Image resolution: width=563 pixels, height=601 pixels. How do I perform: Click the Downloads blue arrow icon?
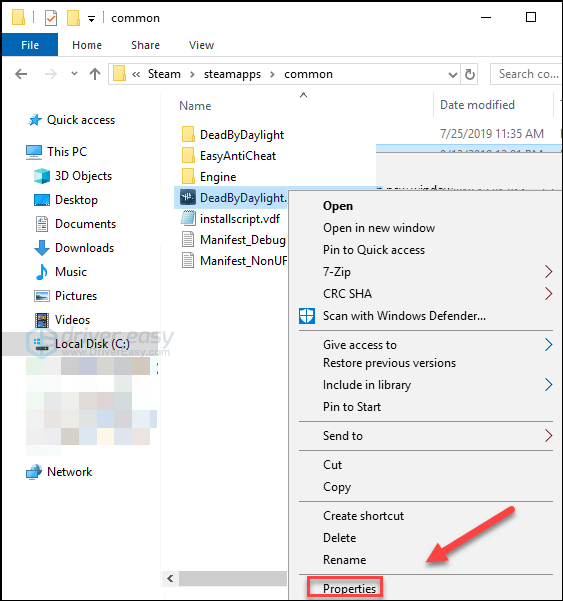tap(42, 248)
